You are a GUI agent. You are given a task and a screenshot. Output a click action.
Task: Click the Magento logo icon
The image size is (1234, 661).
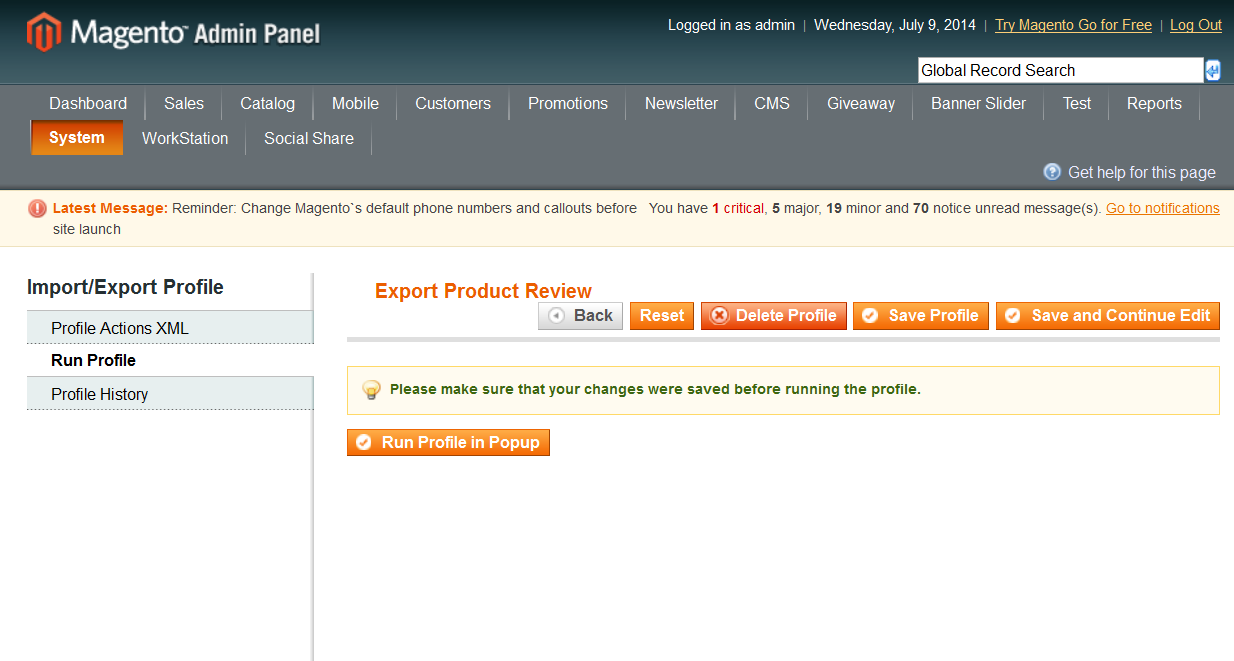pyautogui.click(x=44, y=32)
